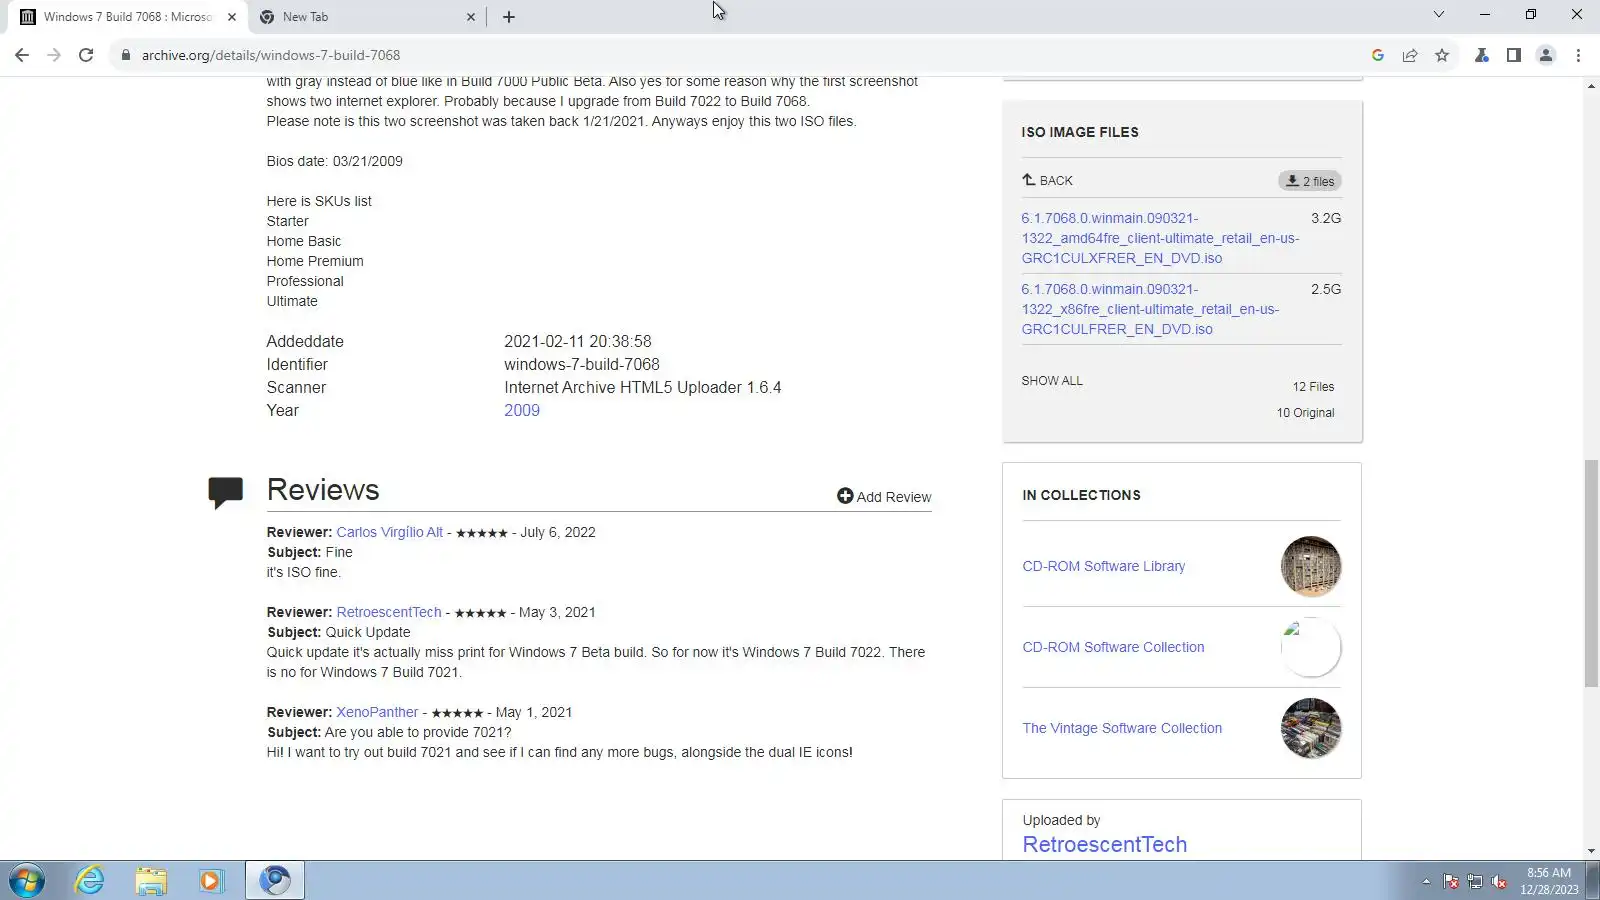
Task: Bookmark this page with the star icon
Action: [1442, 55]
